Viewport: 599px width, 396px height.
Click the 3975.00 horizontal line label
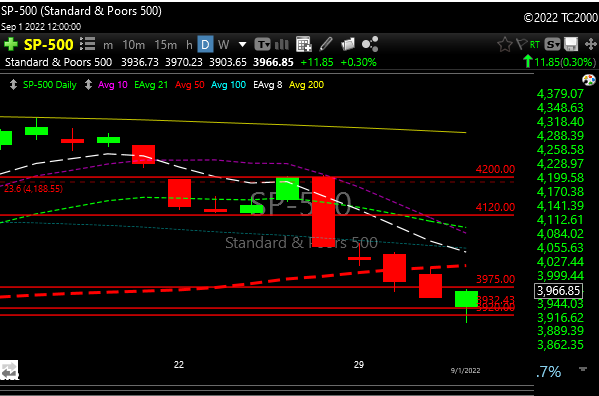(x=495, y=279)
